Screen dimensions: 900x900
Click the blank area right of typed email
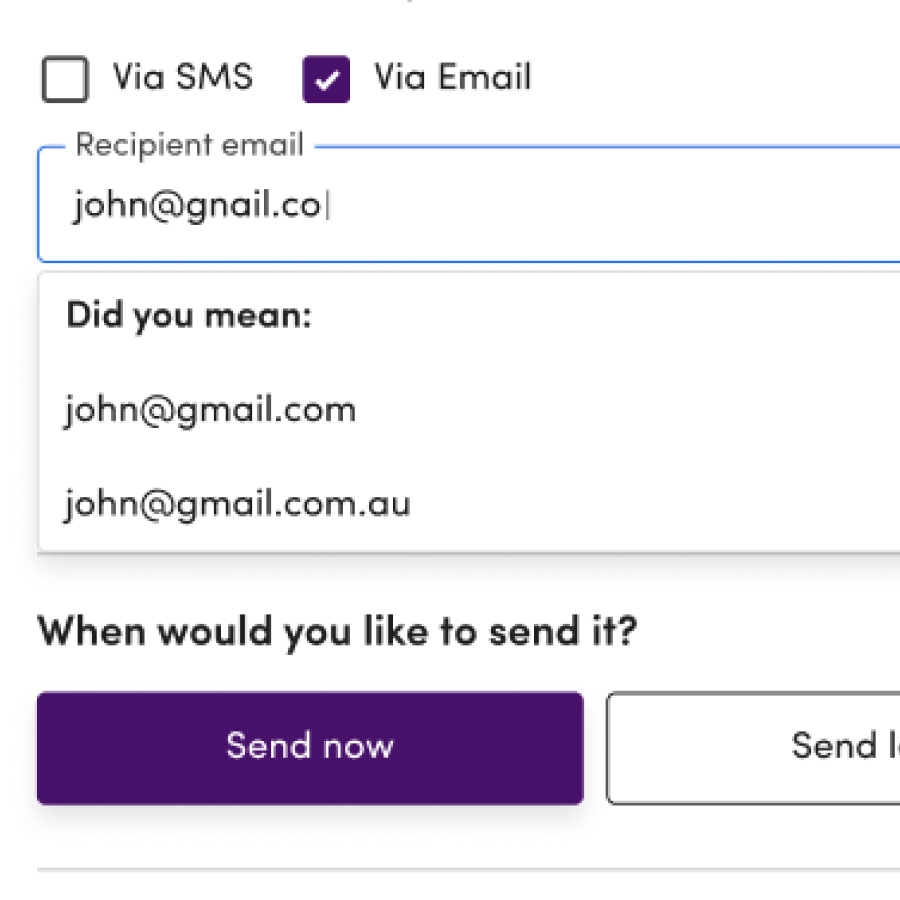click(x=620, y=206)
